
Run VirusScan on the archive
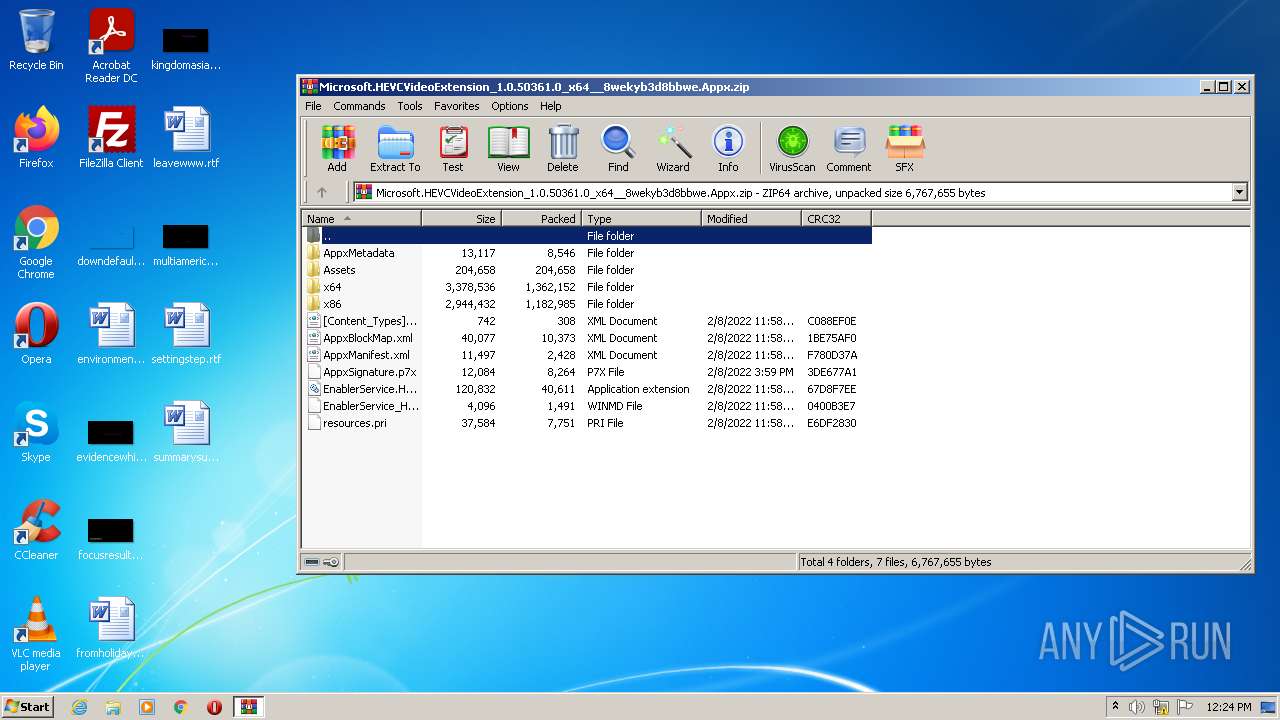[792, 148]
